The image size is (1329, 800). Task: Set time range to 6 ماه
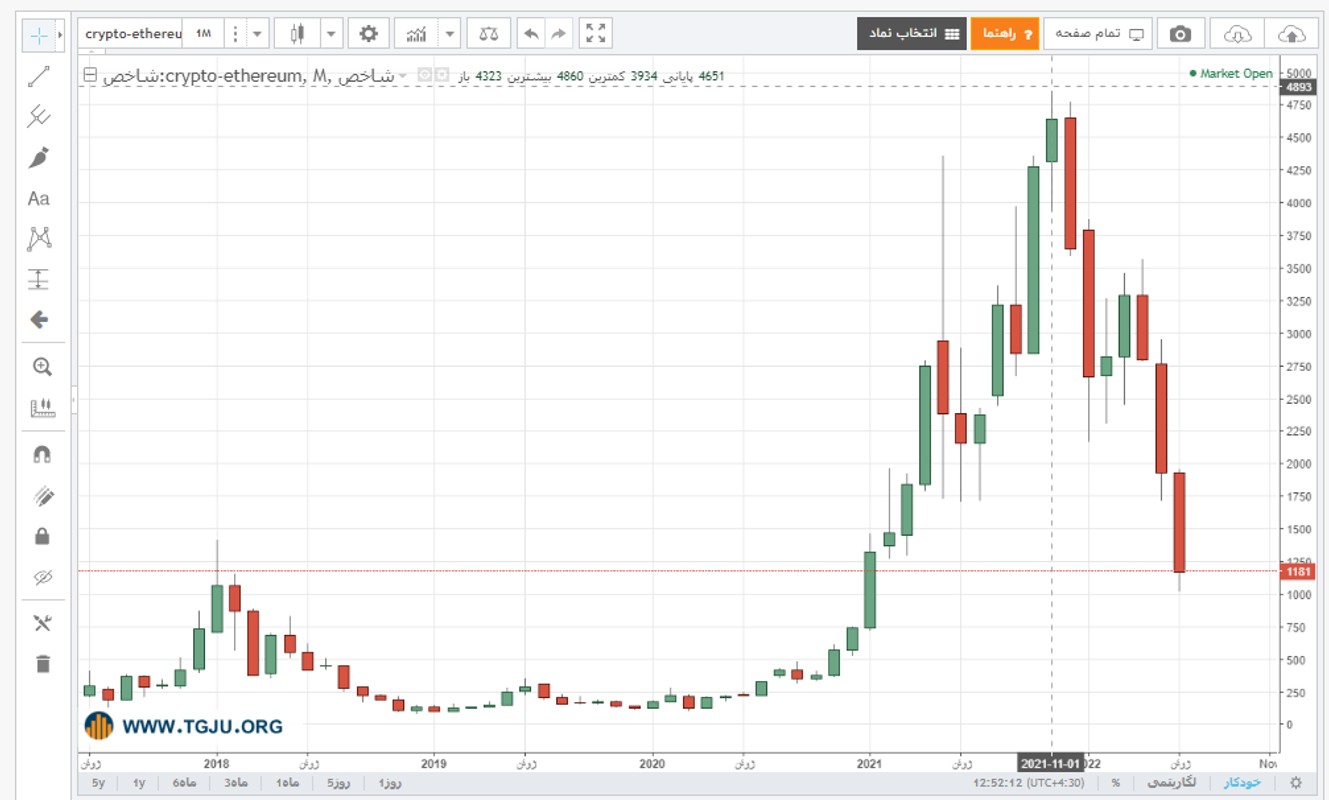[x=184, y=783]
